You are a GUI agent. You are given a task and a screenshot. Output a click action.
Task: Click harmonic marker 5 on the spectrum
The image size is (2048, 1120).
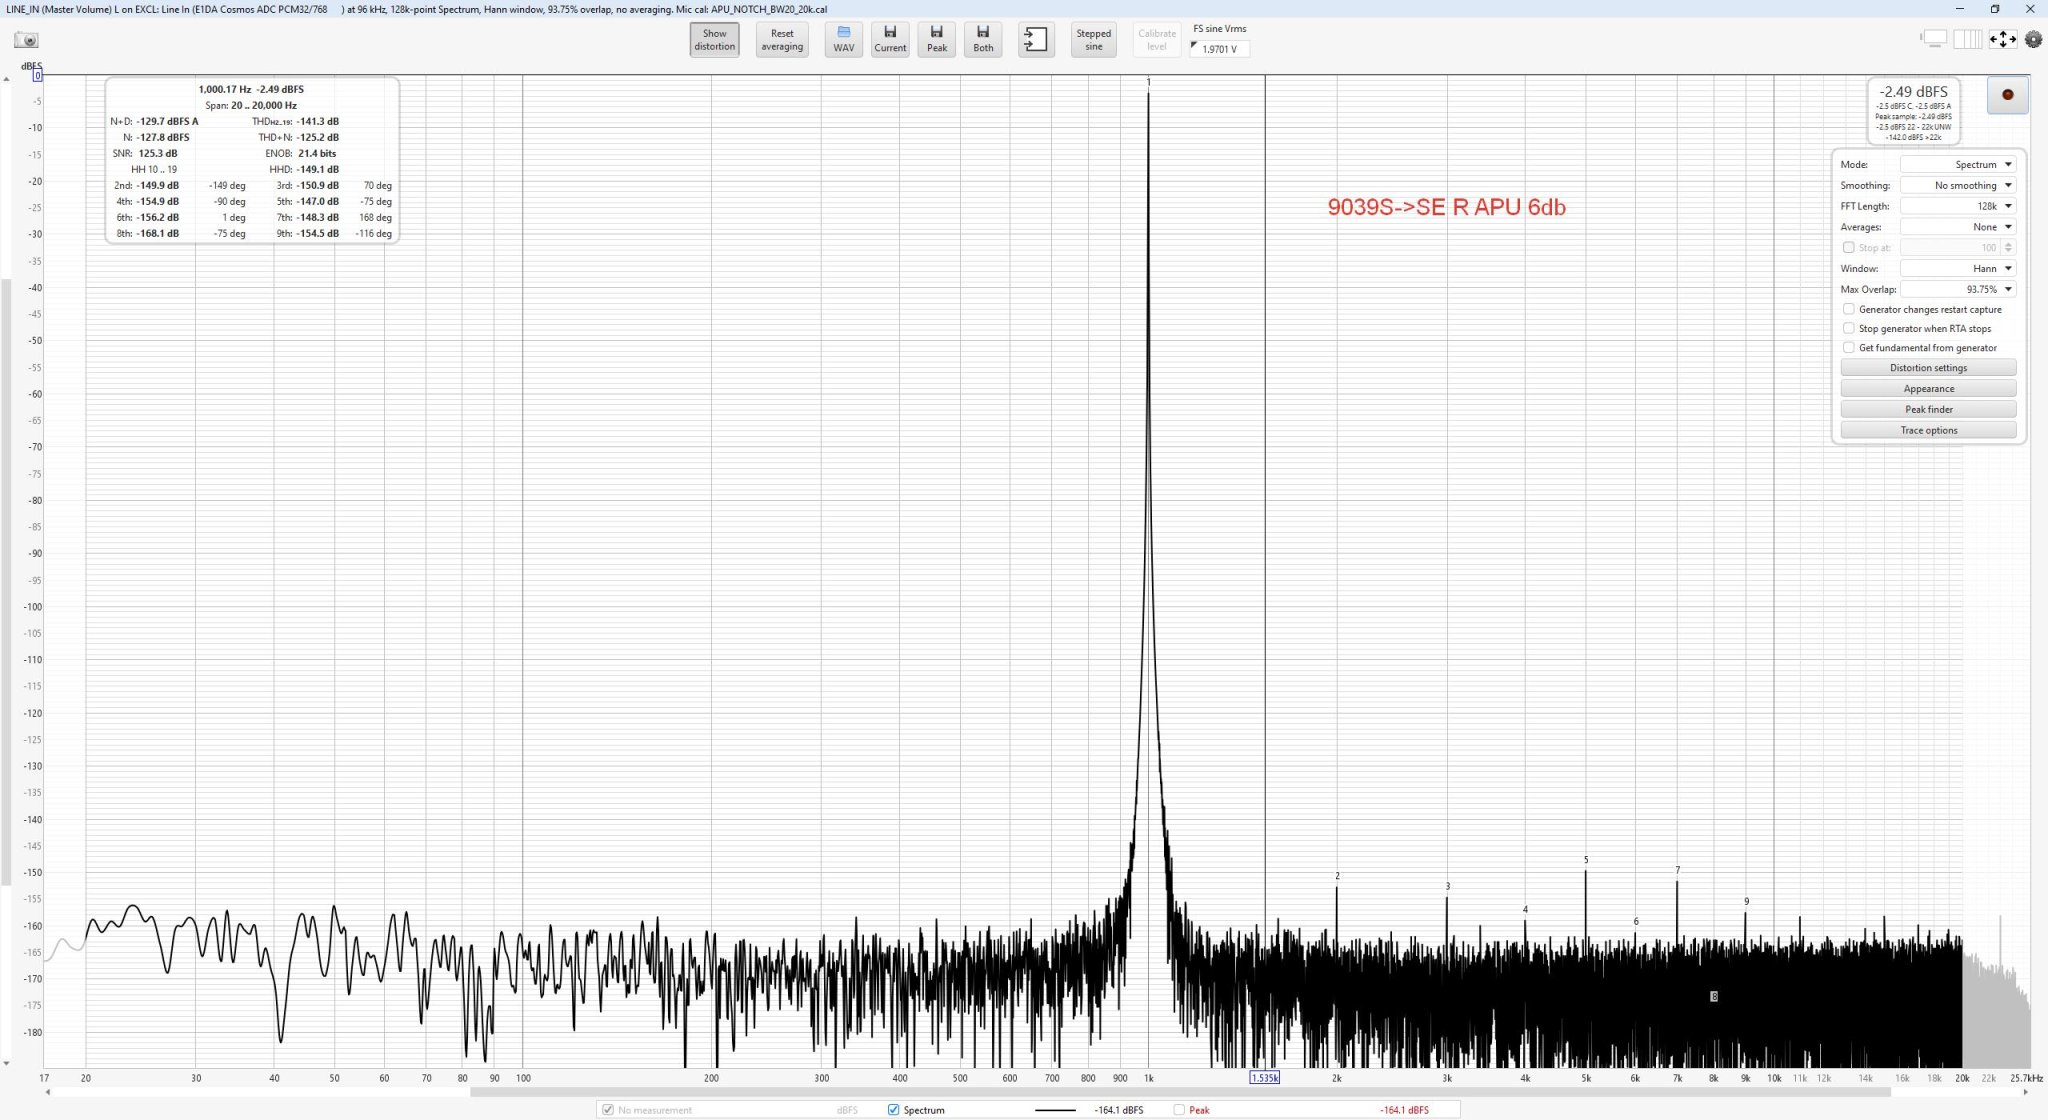point(1586,860)
